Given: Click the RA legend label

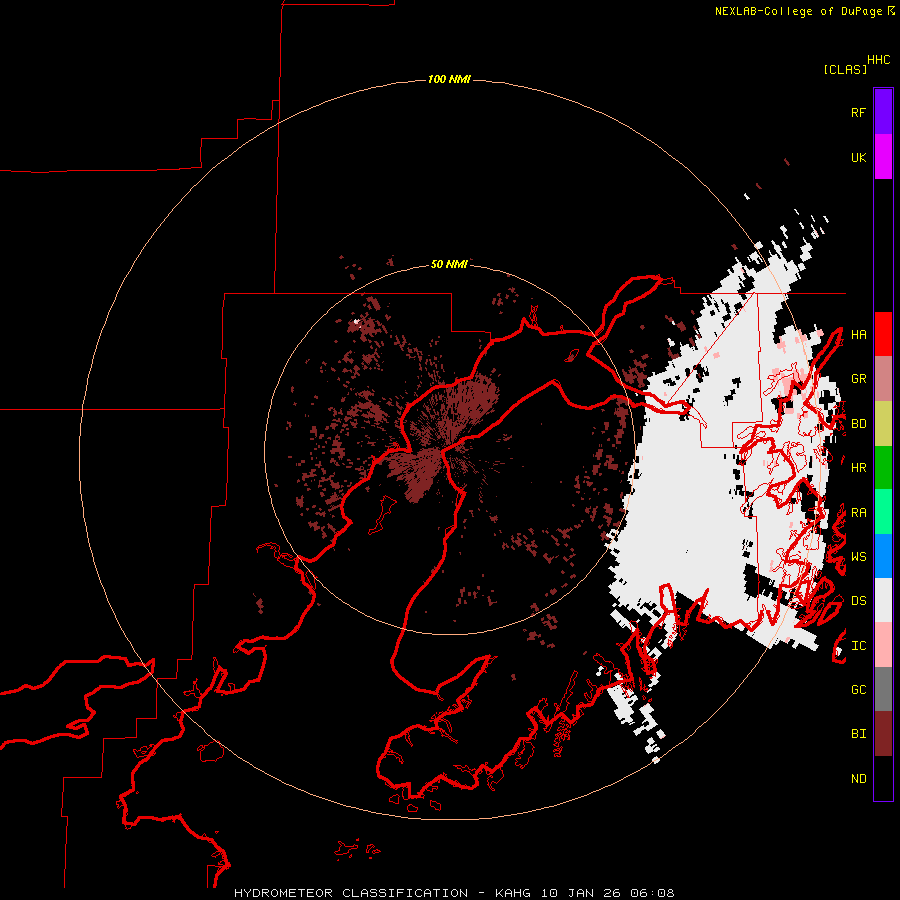Looking at the screenshot, I should (x=858, y=513).
